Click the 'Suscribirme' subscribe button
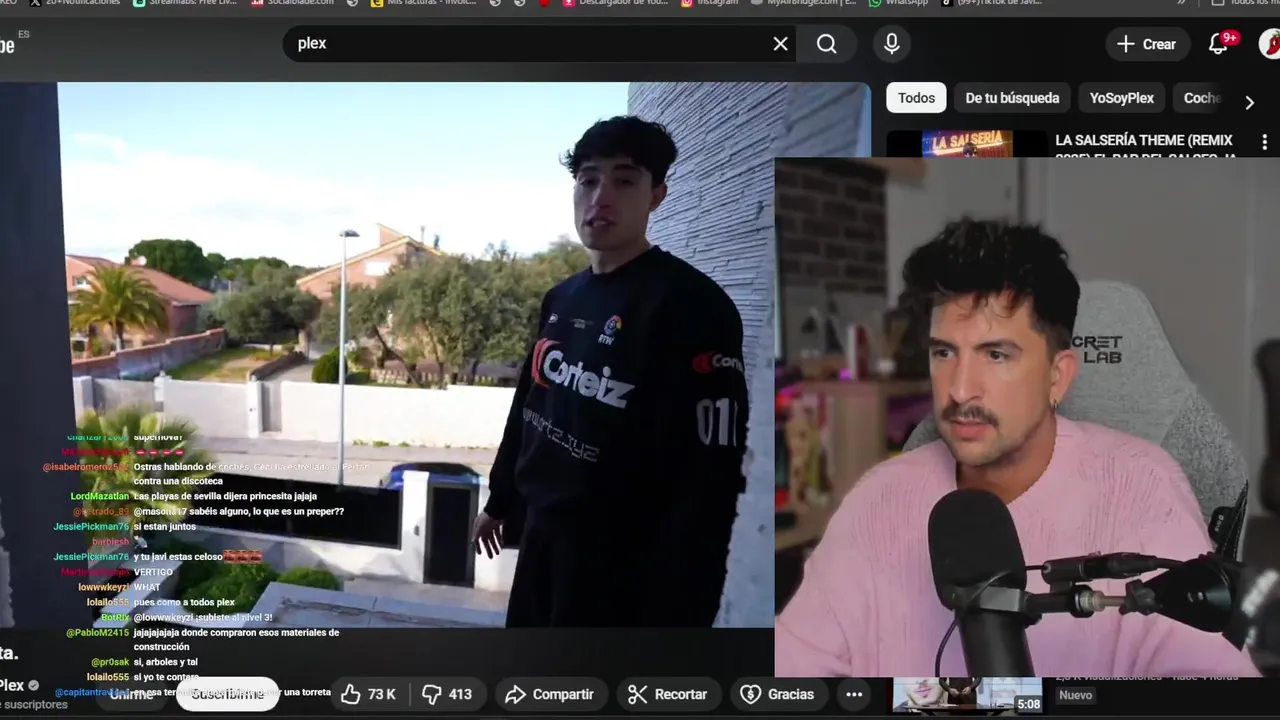Image resolution: width=1280 pixels, height=720 pixels. (x=228, y=694)
